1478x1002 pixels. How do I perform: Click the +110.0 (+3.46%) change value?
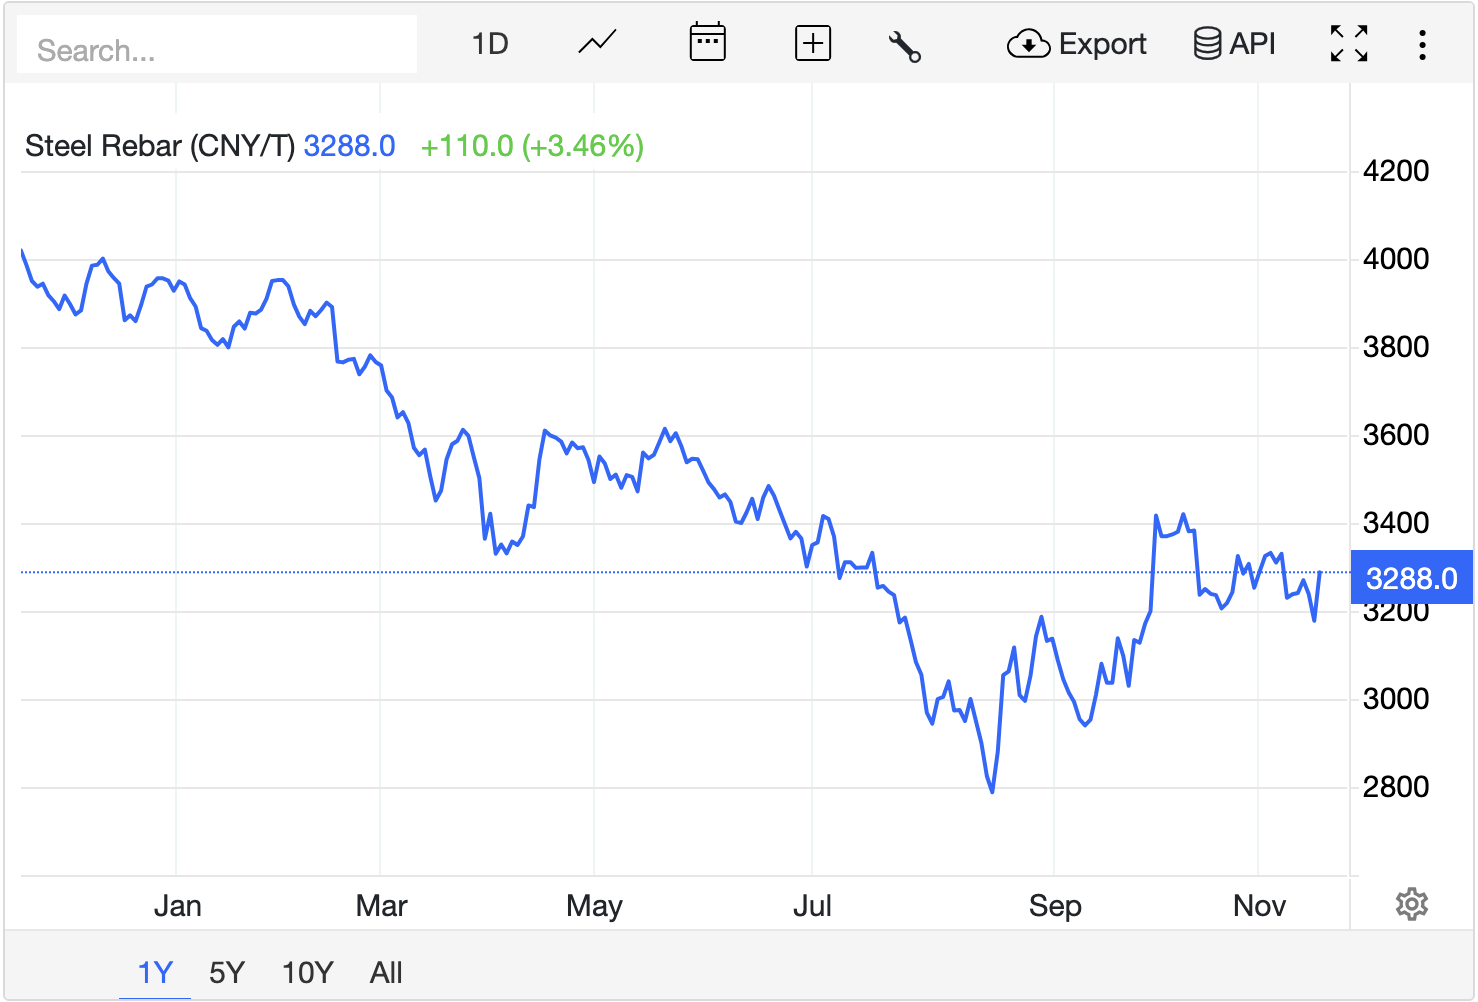click(531, 146)
